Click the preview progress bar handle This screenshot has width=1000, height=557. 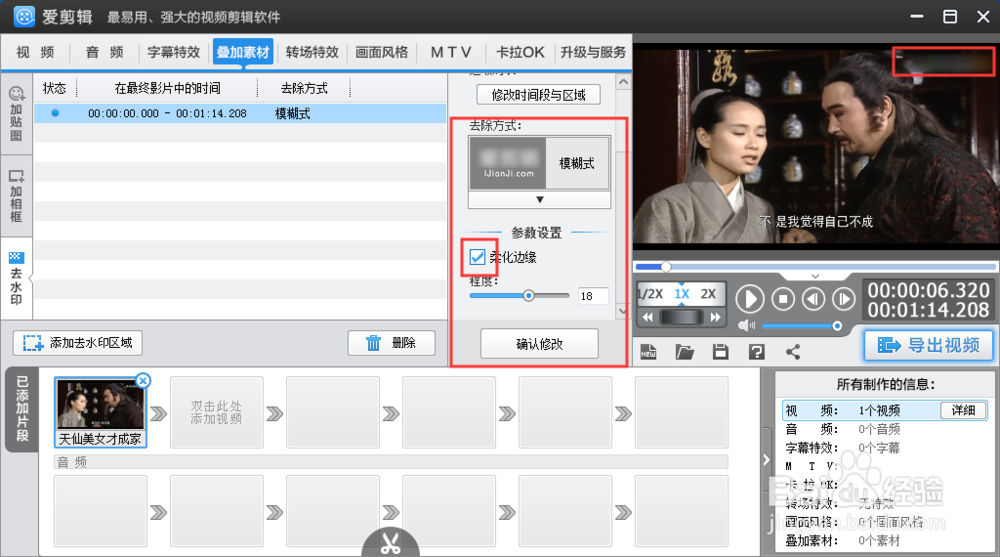(666, 266)
